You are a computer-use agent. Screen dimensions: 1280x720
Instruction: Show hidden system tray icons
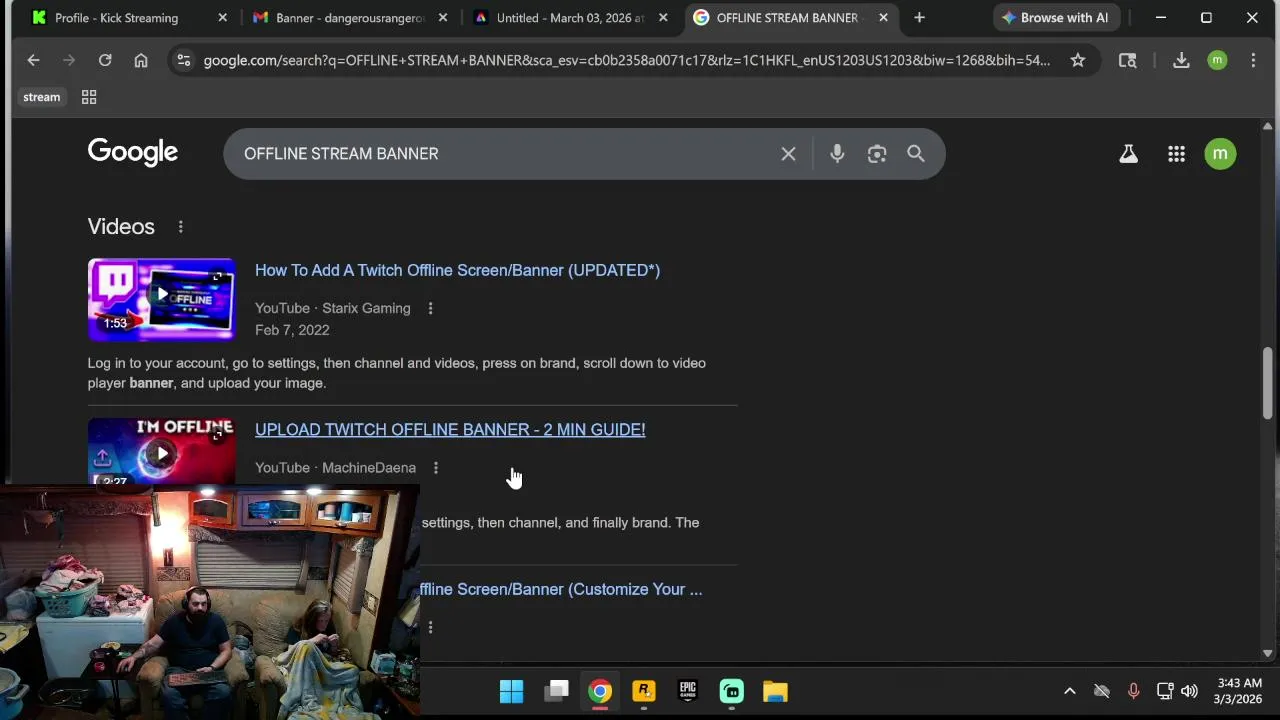(x=1069, y=691)
